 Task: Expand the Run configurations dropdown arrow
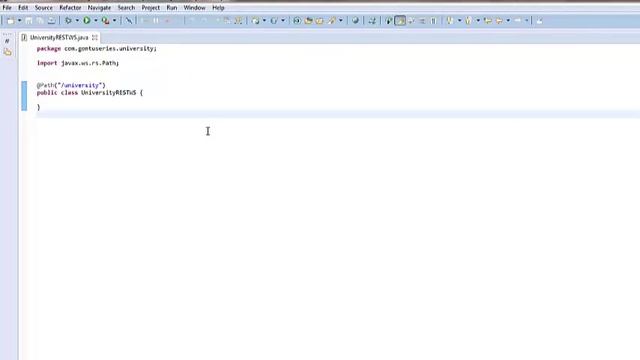96,20
